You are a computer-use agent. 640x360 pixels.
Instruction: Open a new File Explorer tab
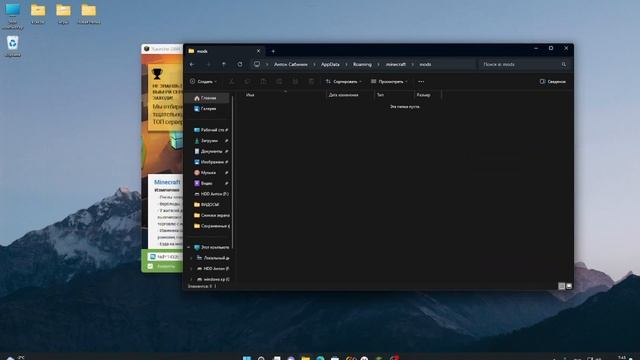(x=273, y=51)
